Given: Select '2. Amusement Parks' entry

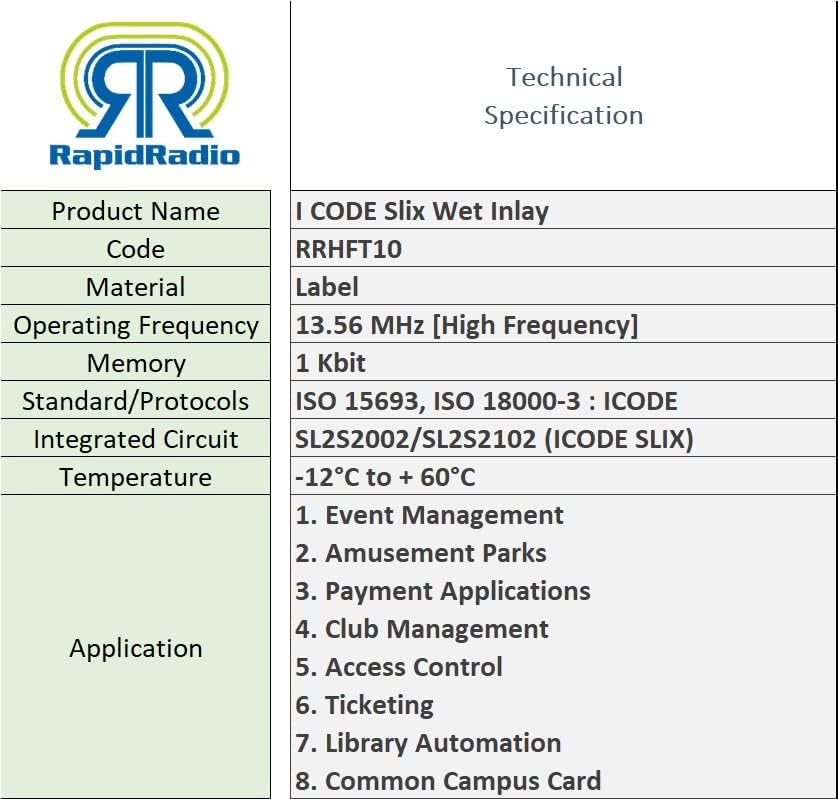Looking at the screenshot, I should coord(421,553).
